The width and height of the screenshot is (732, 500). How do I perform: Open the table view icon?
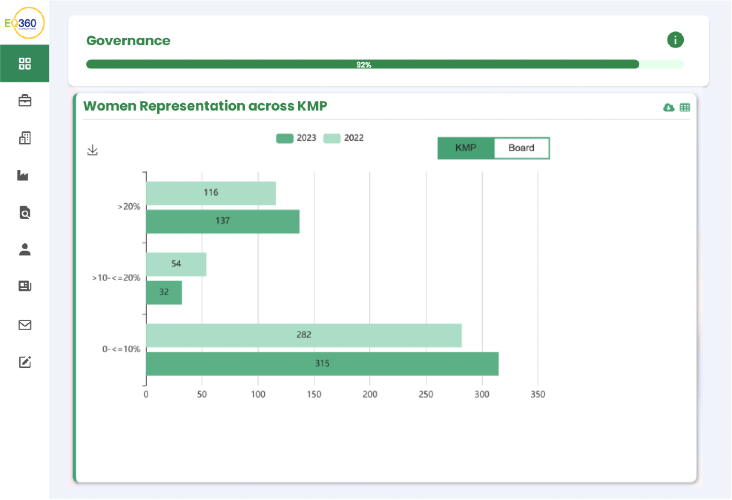(685, 107)
